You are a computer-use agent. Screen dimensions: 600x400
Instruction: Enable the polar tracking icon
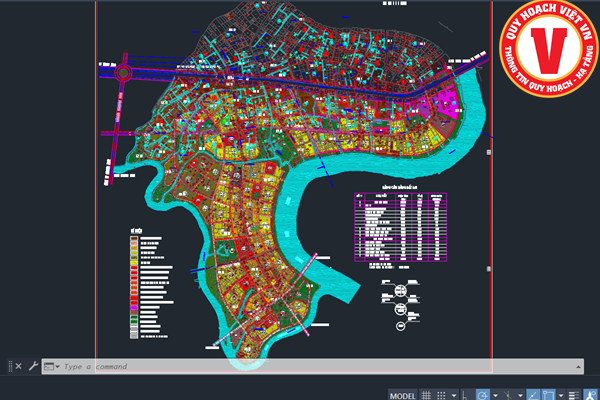point(483,393)
